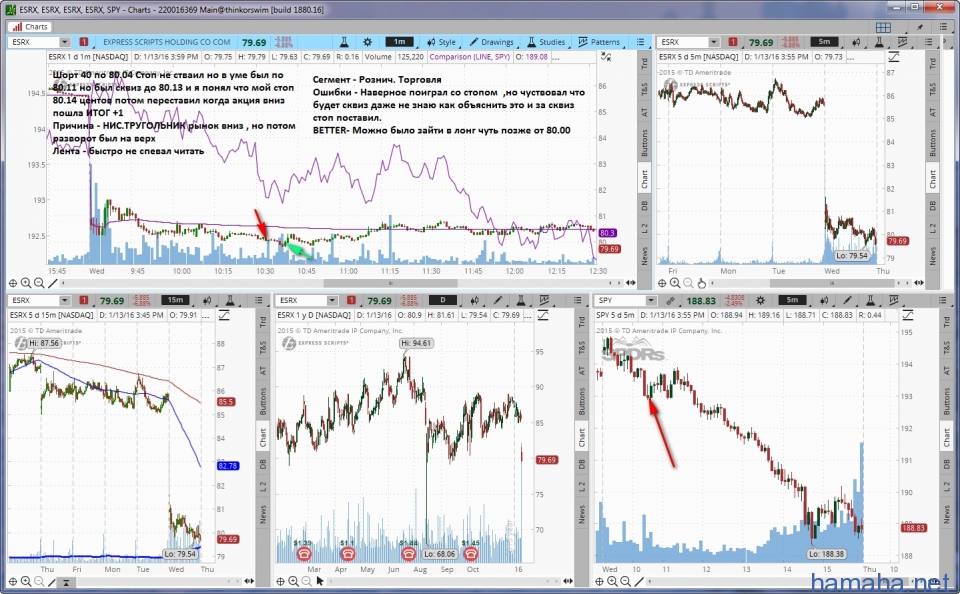Screen dimensions: 960x594
Task: Click the collapse button under ESRX 15m chart
Action: (66, 582)
